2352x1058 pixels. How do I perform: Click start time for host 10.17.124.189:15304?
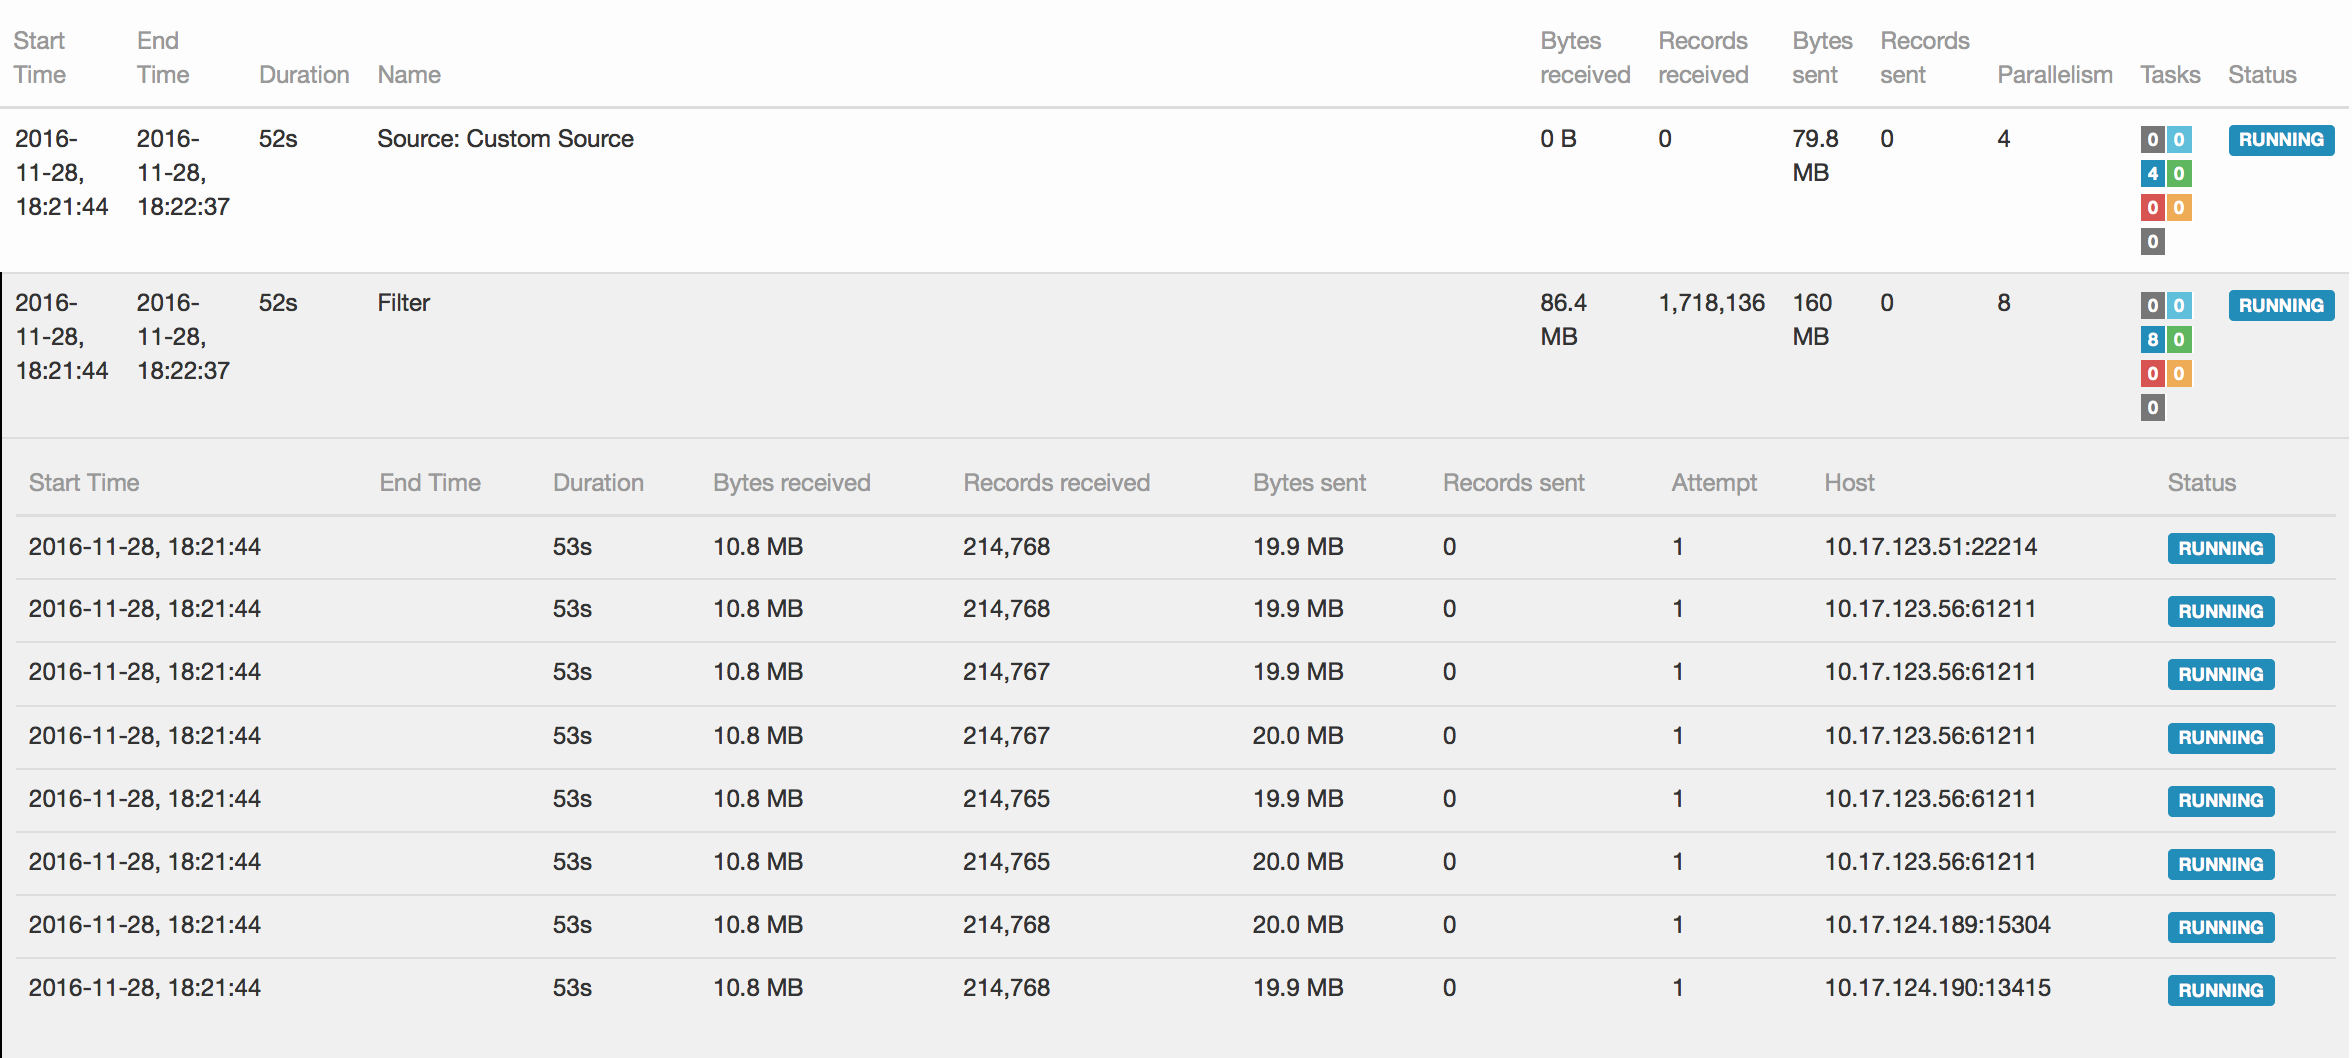(x=144, y=925)
